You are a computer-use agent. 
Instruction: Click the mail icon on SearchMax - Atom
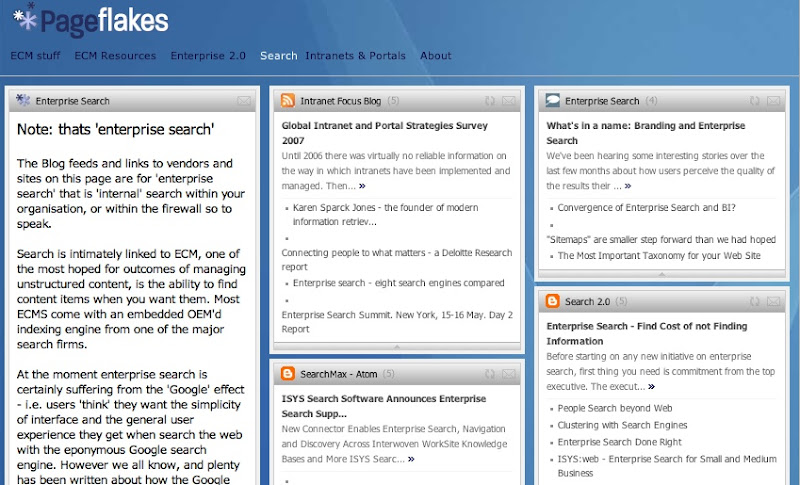pyautogui.click(x=509, y=374)
